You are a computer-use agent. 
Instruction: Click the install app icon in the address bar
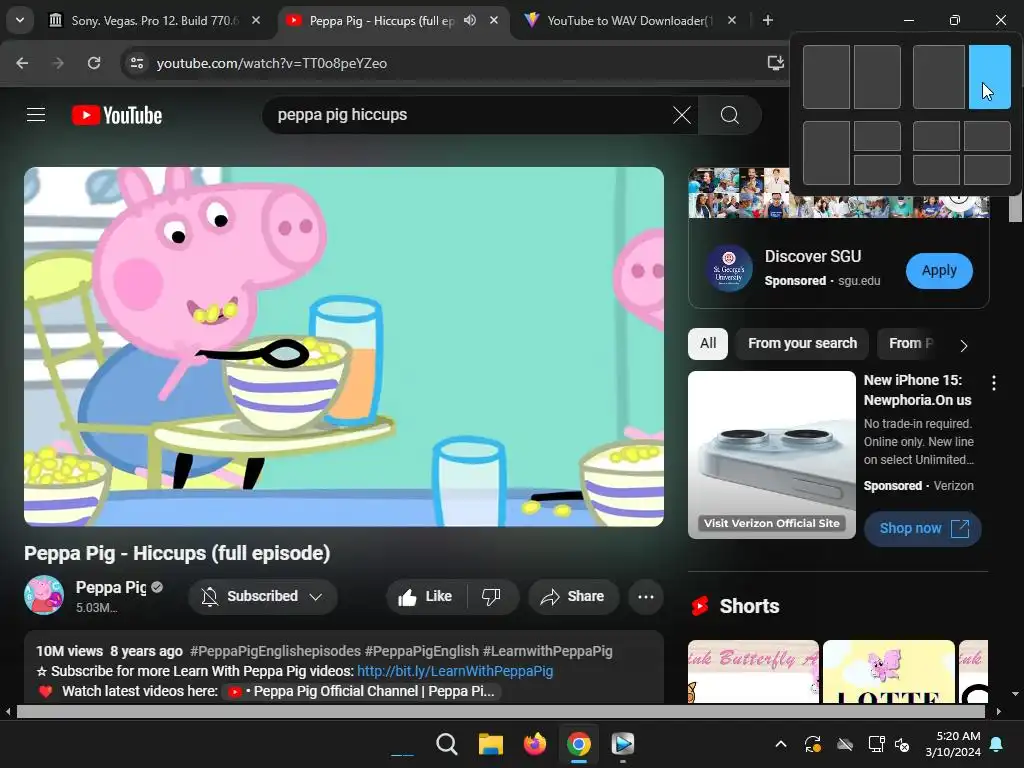775,63
